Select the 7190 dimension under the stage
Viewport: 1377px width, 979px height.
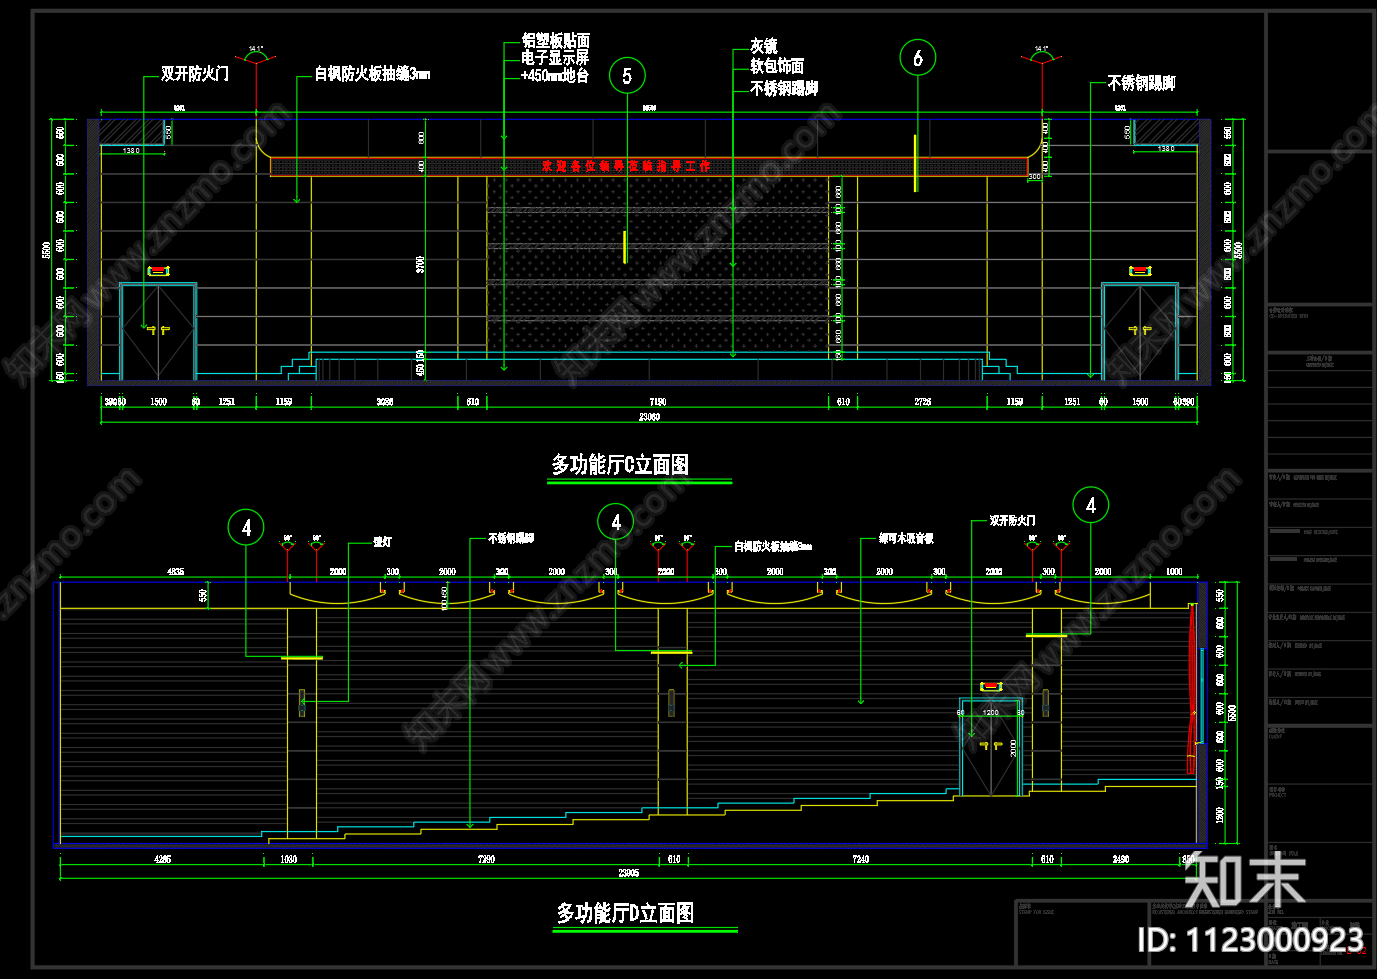657,402
